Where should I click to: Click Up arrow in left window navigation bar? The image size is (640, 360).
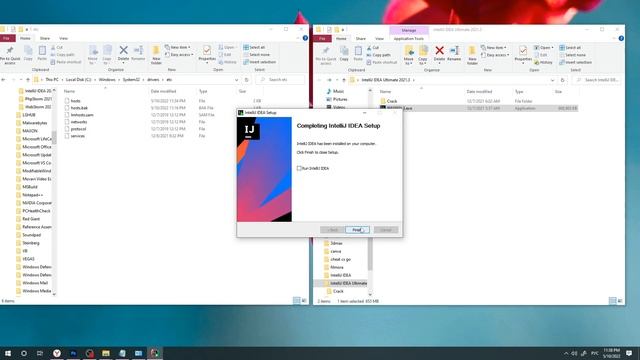click(28, 80)
